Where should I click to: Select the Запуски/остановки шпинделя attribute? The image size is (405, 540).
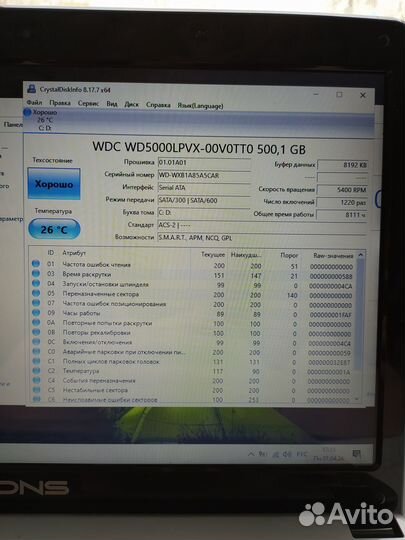pyautogui.click(x=105, y=284)
